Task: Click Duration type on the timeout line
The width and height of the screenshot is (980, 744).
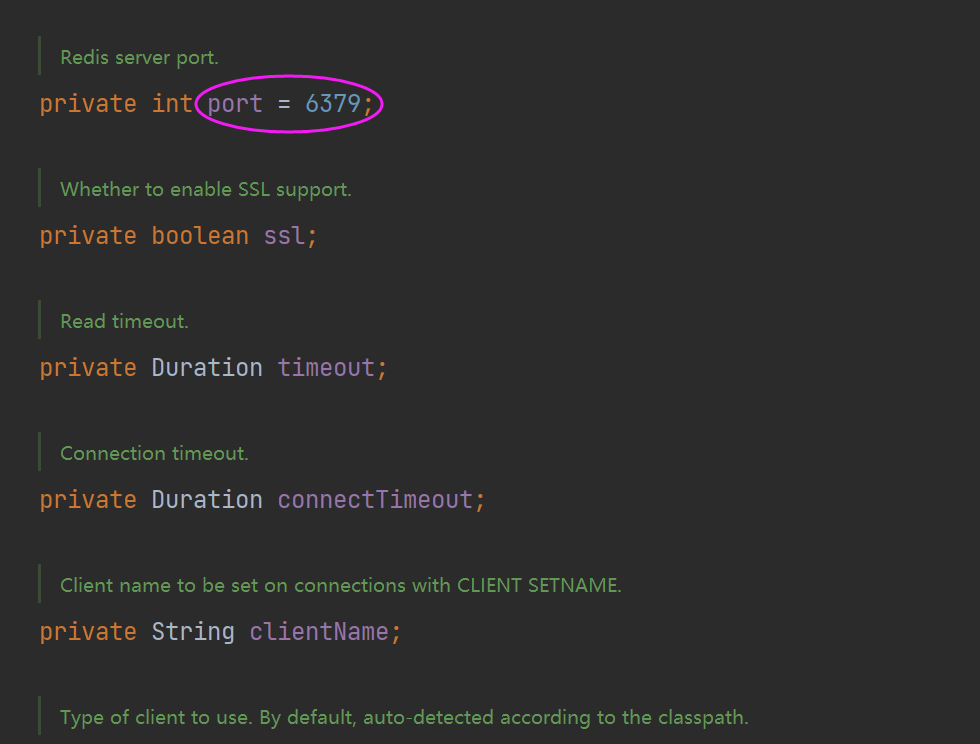Action: point(207,368)
